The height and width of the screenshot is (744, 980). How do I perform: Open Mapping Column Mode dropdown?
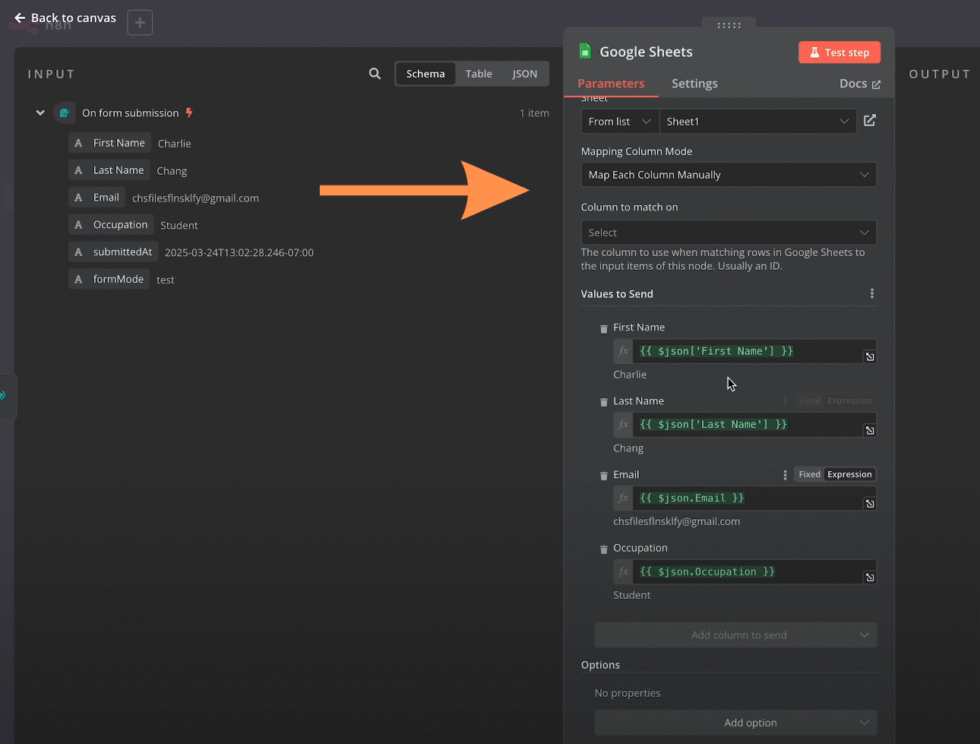tap(728, 175)
